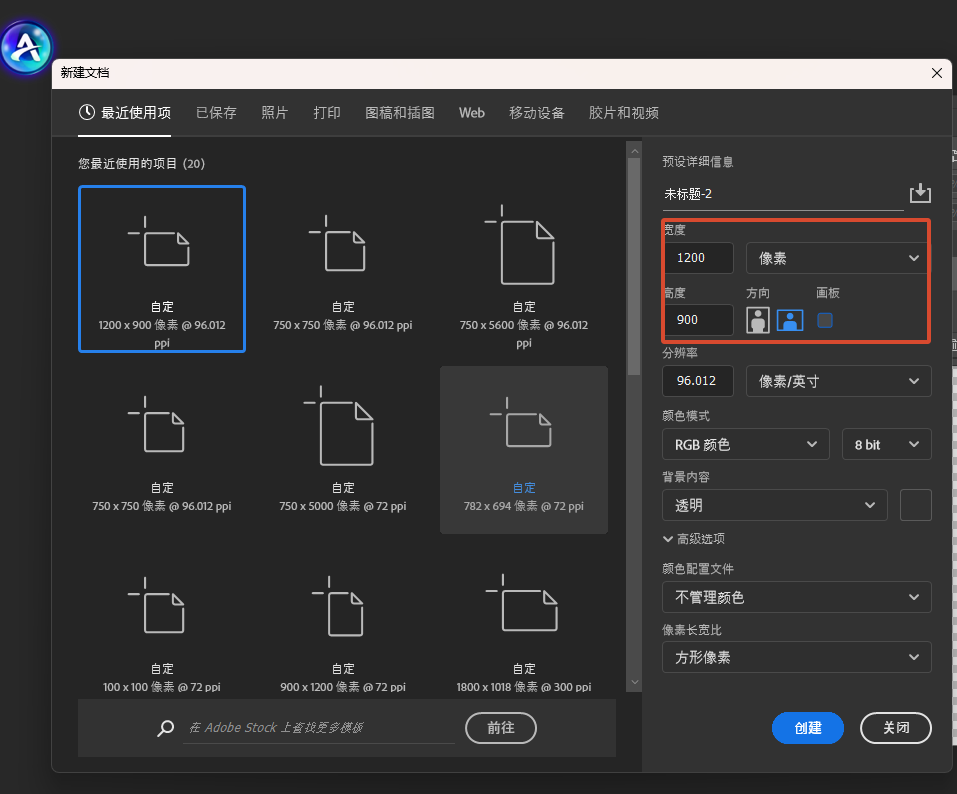This screenshot has width=957, height=794.
Task: Click the 宽度 input field showing 1200
Action: pos(699,258)
